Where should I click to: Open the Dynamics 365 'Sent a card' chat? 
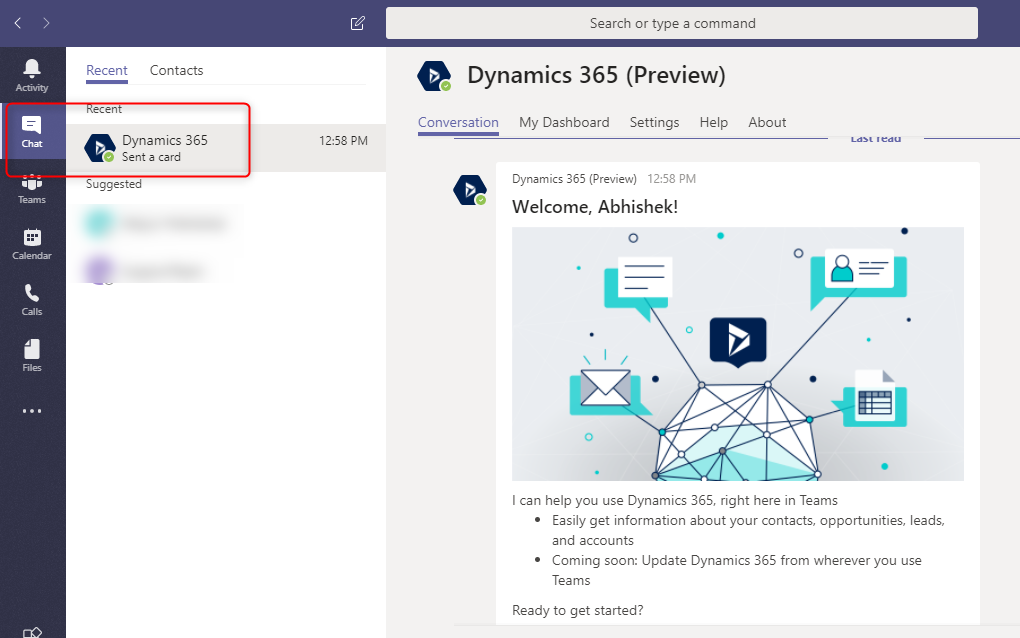pyautogui.click(x=226, y=148)
